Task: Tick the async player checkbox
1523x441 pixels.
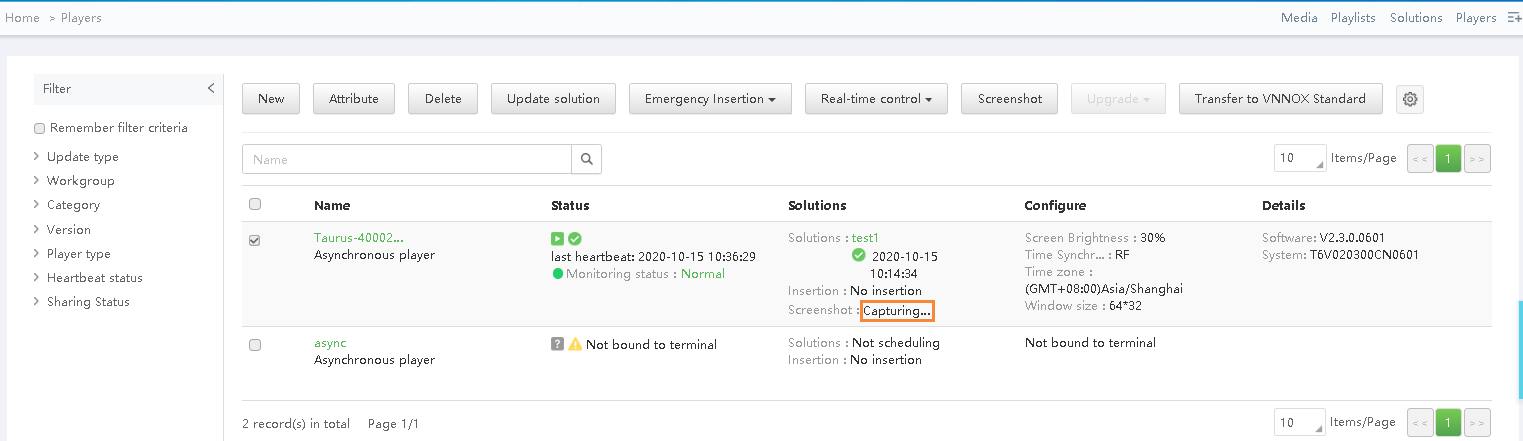Action: coord(255,345)
